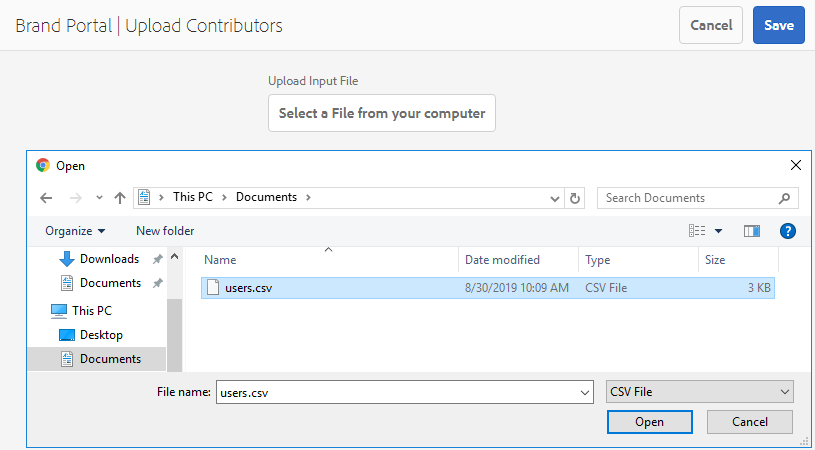
Task: Toggle the preview pane icon
Action: (x=752, y=231)
